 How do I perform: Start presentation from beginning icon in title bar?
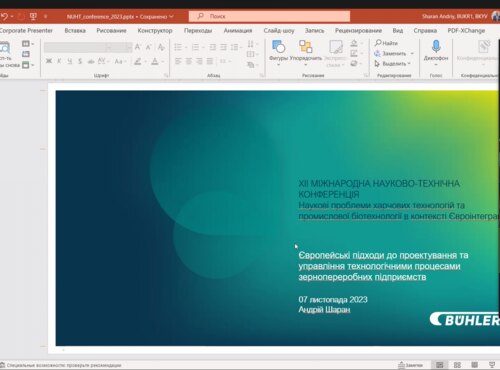tap(33, 16)
